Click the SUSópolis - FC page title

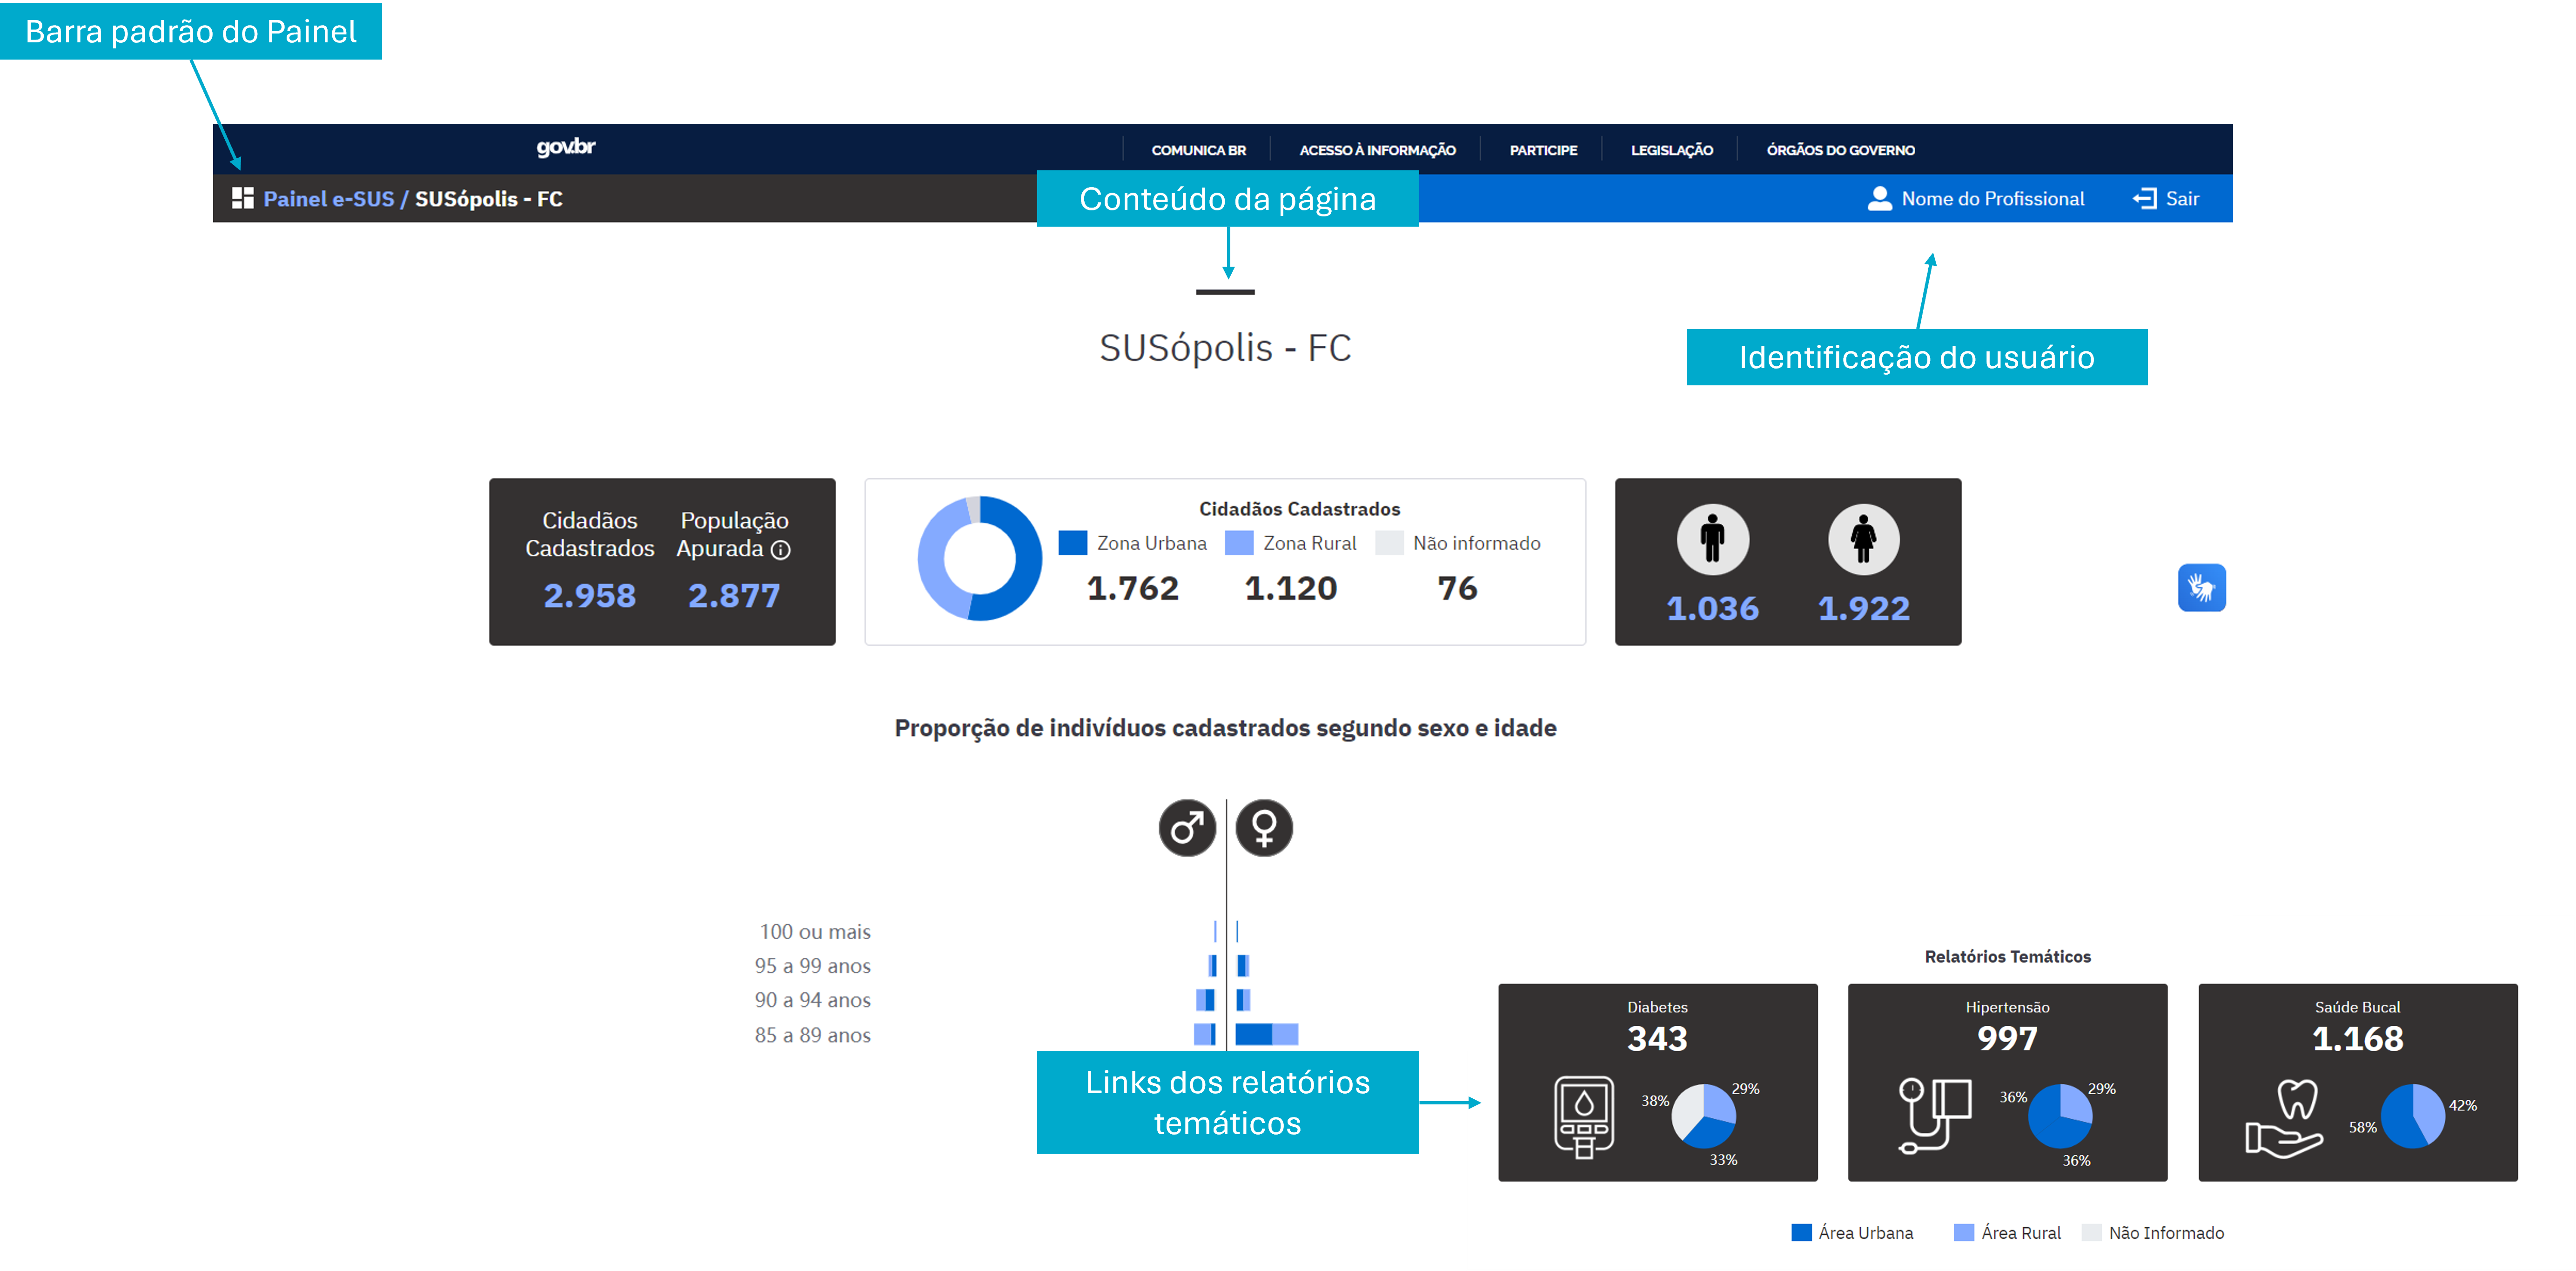[x=1225, y=348]
